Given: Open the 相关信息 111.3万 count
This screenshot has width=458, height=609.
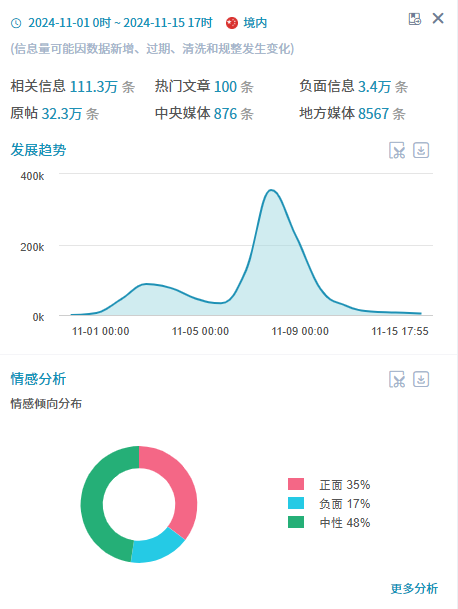Looking at the screenshot, I should [94, 86].
